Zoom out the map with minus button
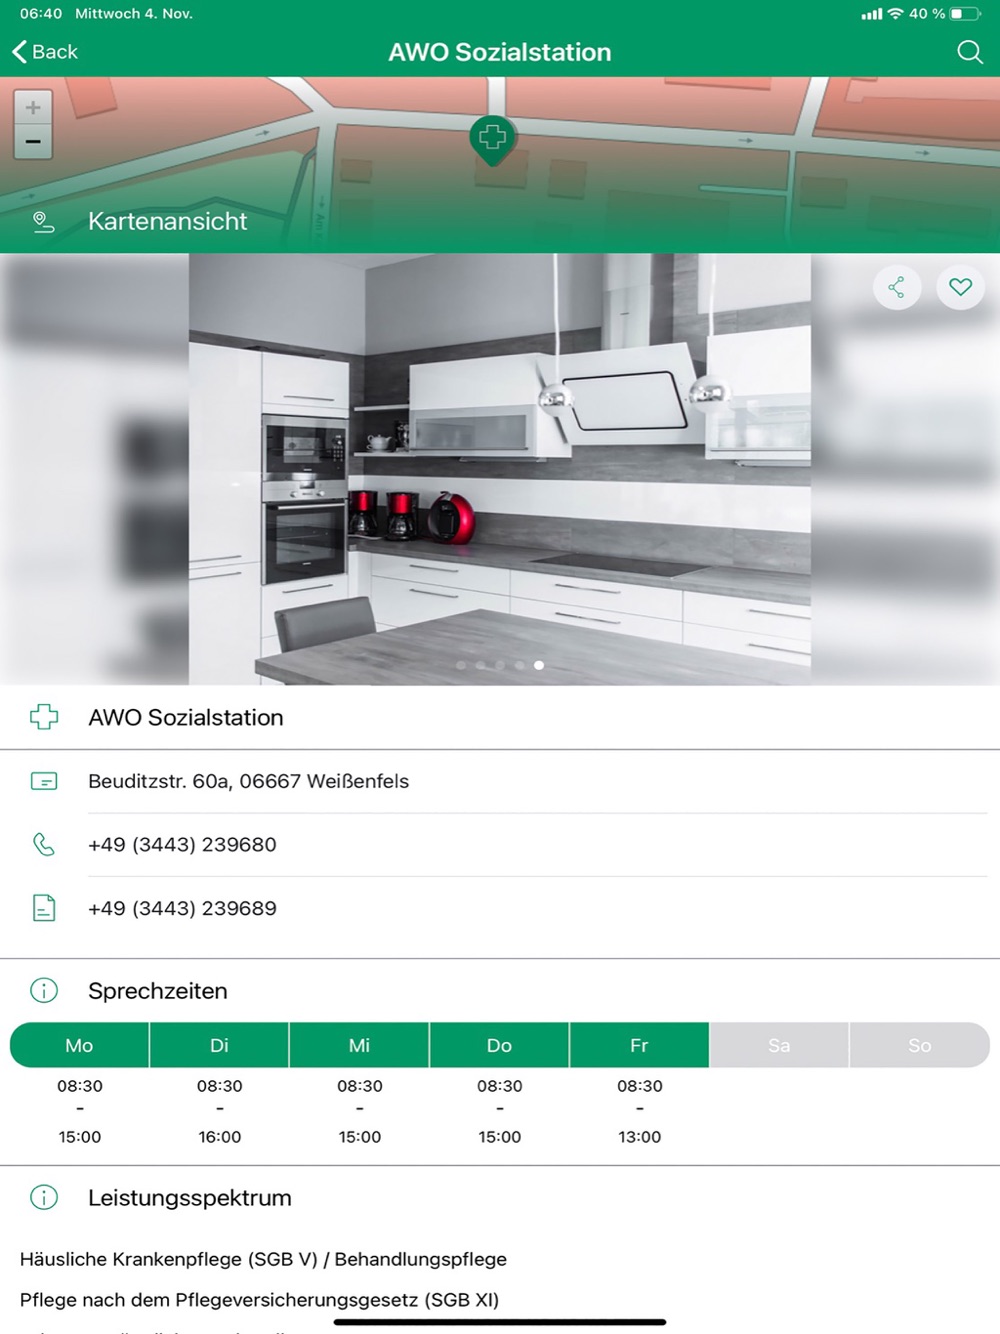 click(x=33, y=142)
